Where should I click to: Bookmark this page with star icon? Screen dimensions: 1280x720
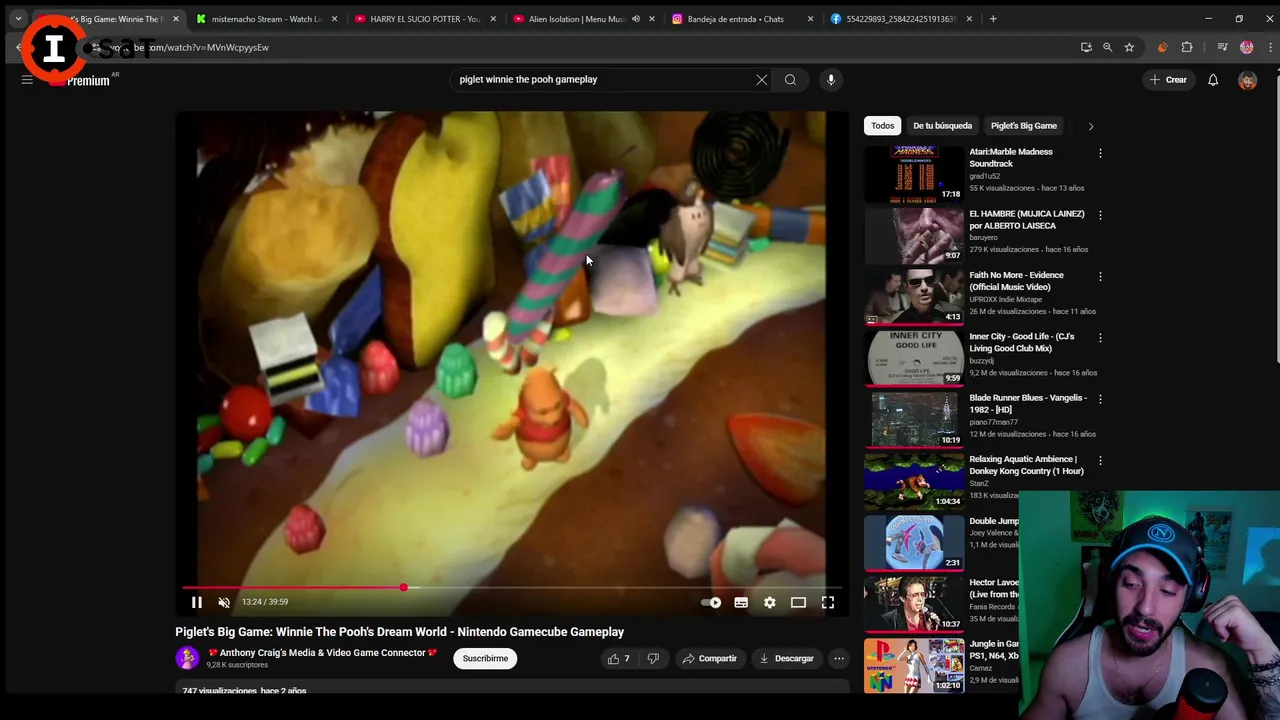[1129, 47]
